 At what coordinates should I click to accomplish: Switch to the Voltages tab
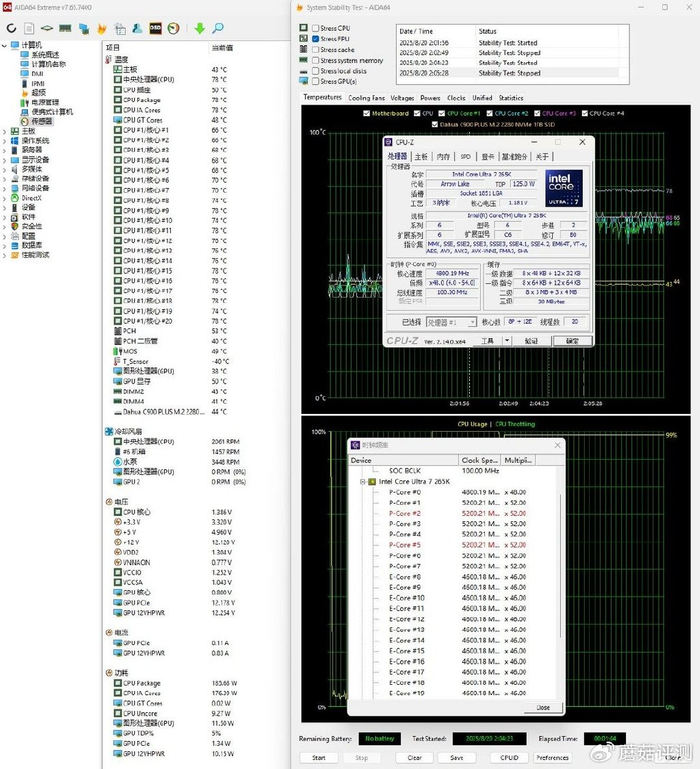[402, 98]
